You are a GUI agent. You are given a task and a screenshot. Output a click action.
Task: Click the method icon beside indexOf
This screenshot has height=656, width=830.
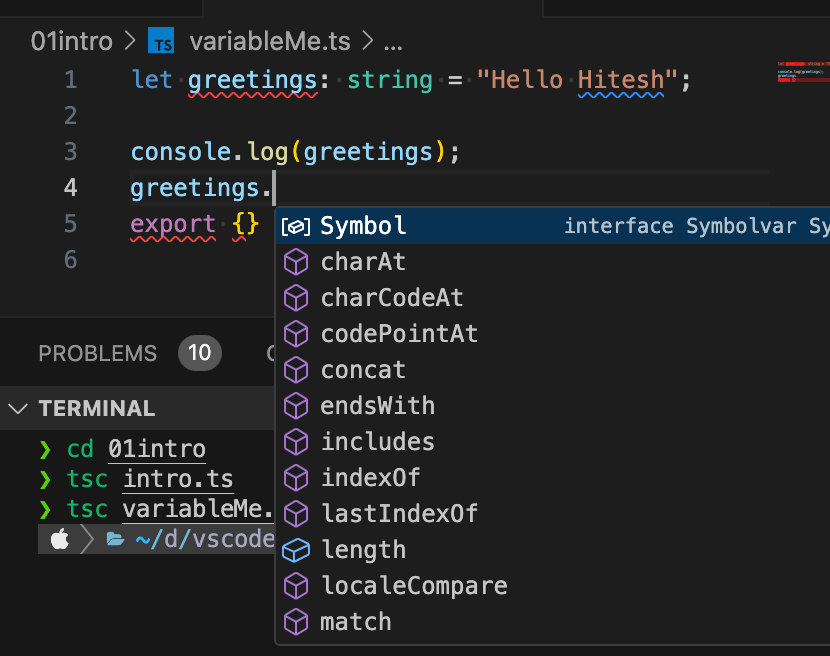click(x=296, y=479)
